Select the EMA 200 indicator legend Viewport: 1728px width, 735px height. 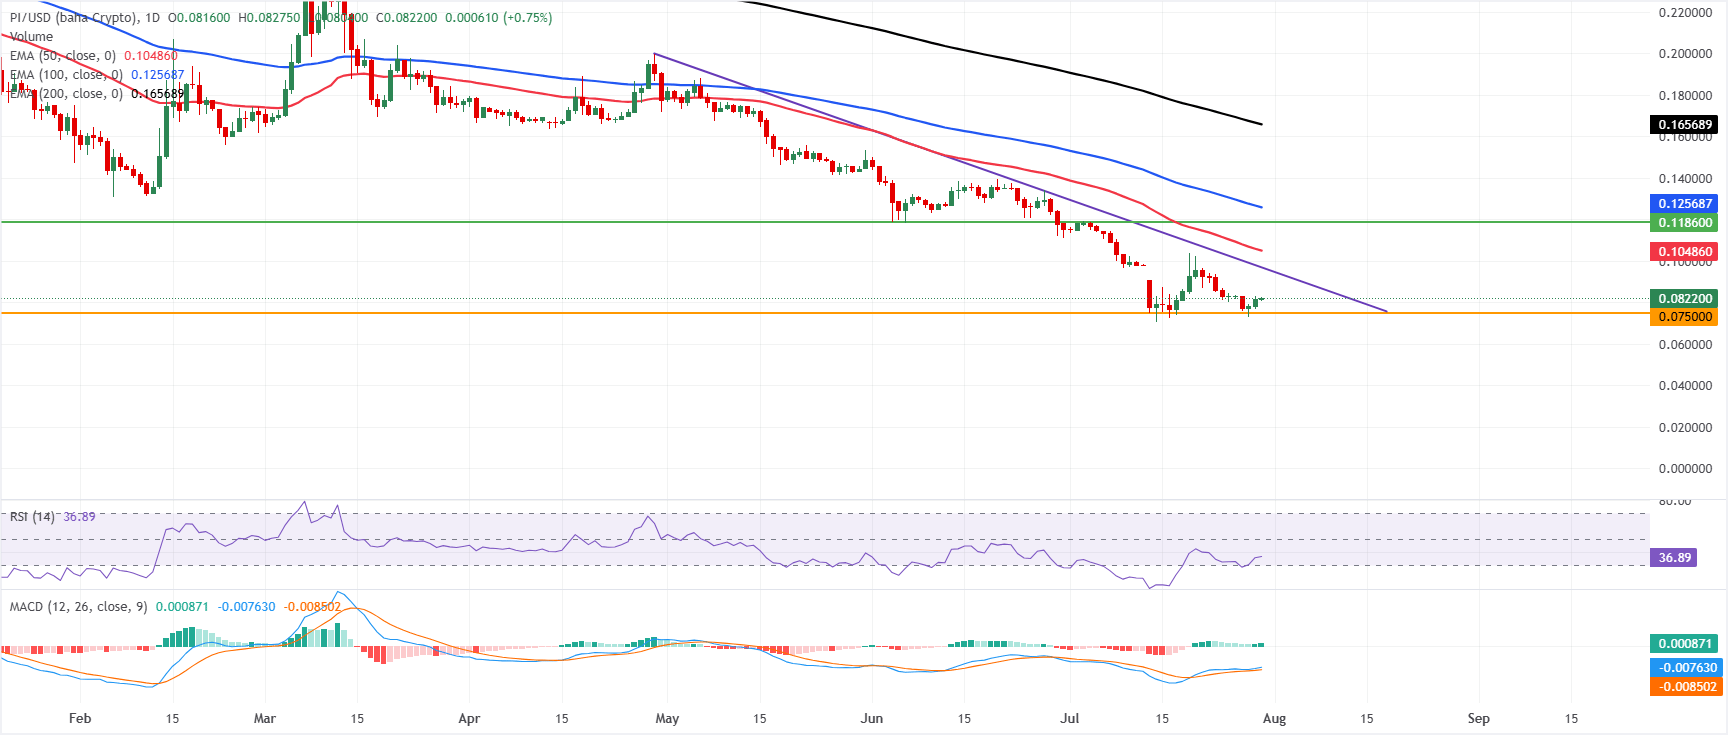pos(97,94)
